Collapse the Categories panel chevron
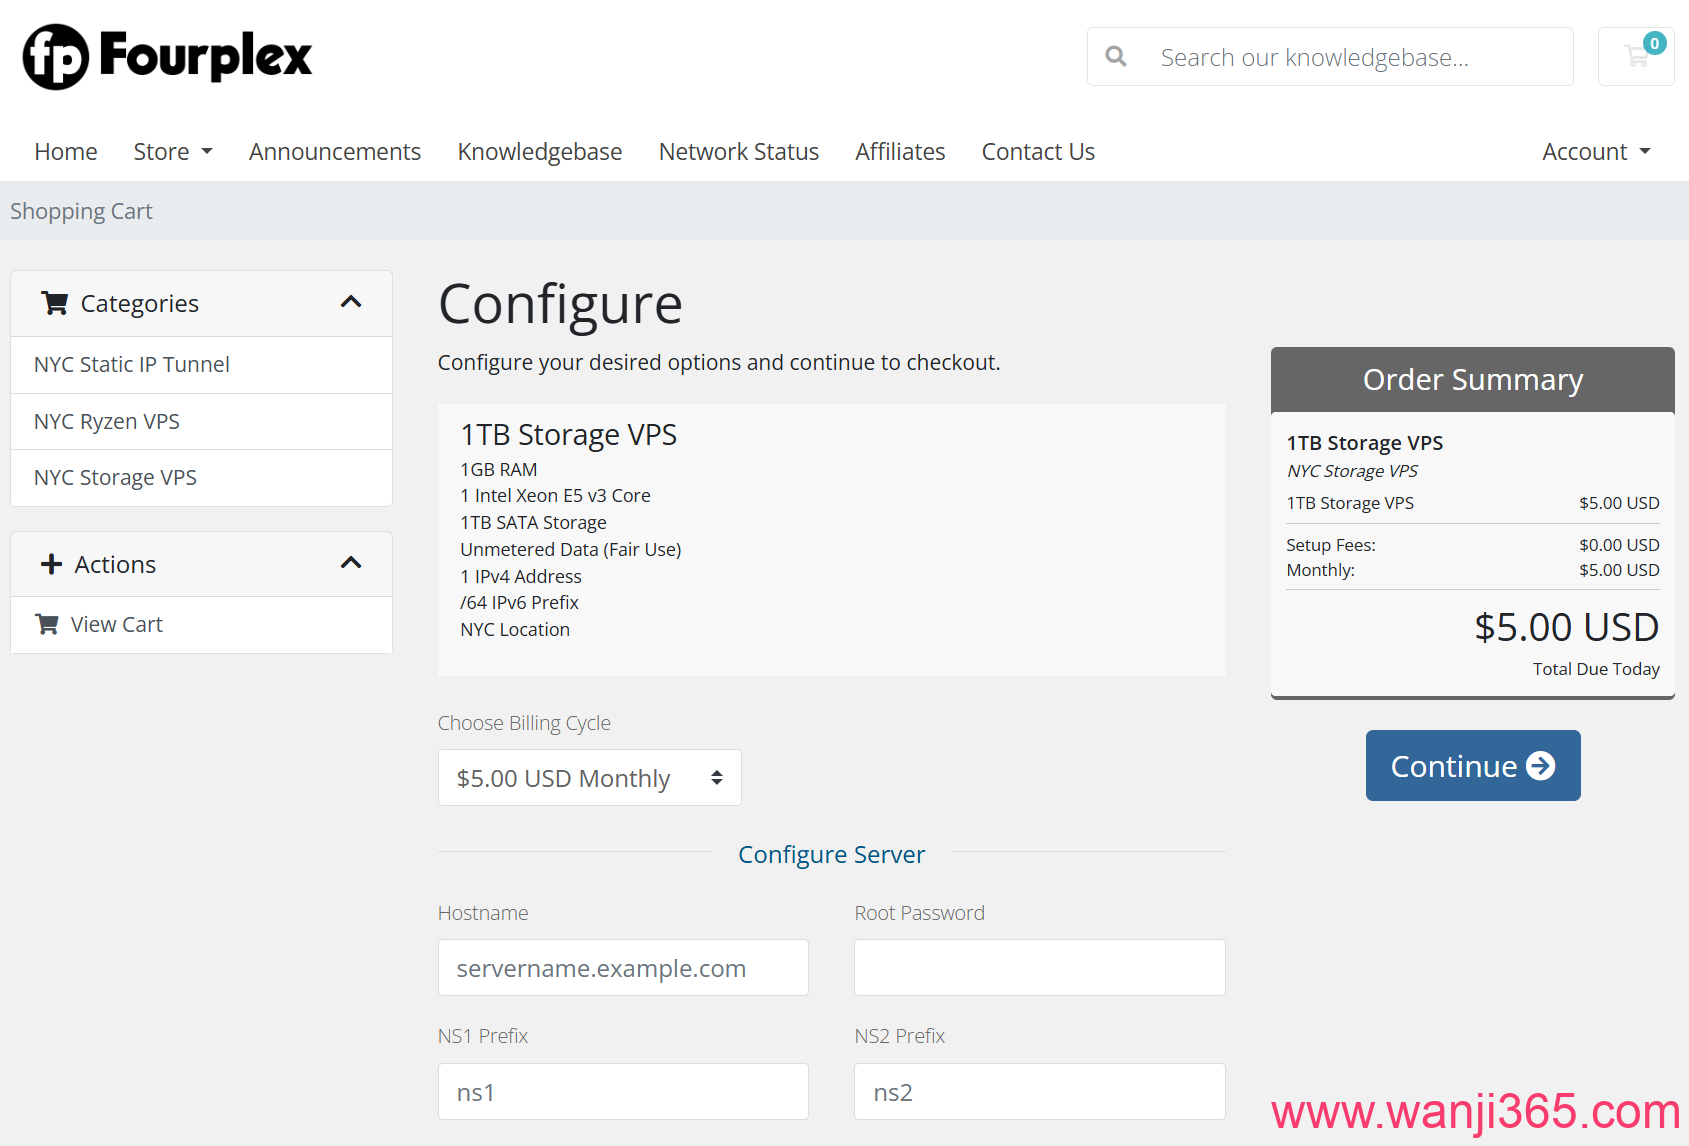Image resolution: width=1689 pixels, height=1146 pixels. click(x=351, y=302)
